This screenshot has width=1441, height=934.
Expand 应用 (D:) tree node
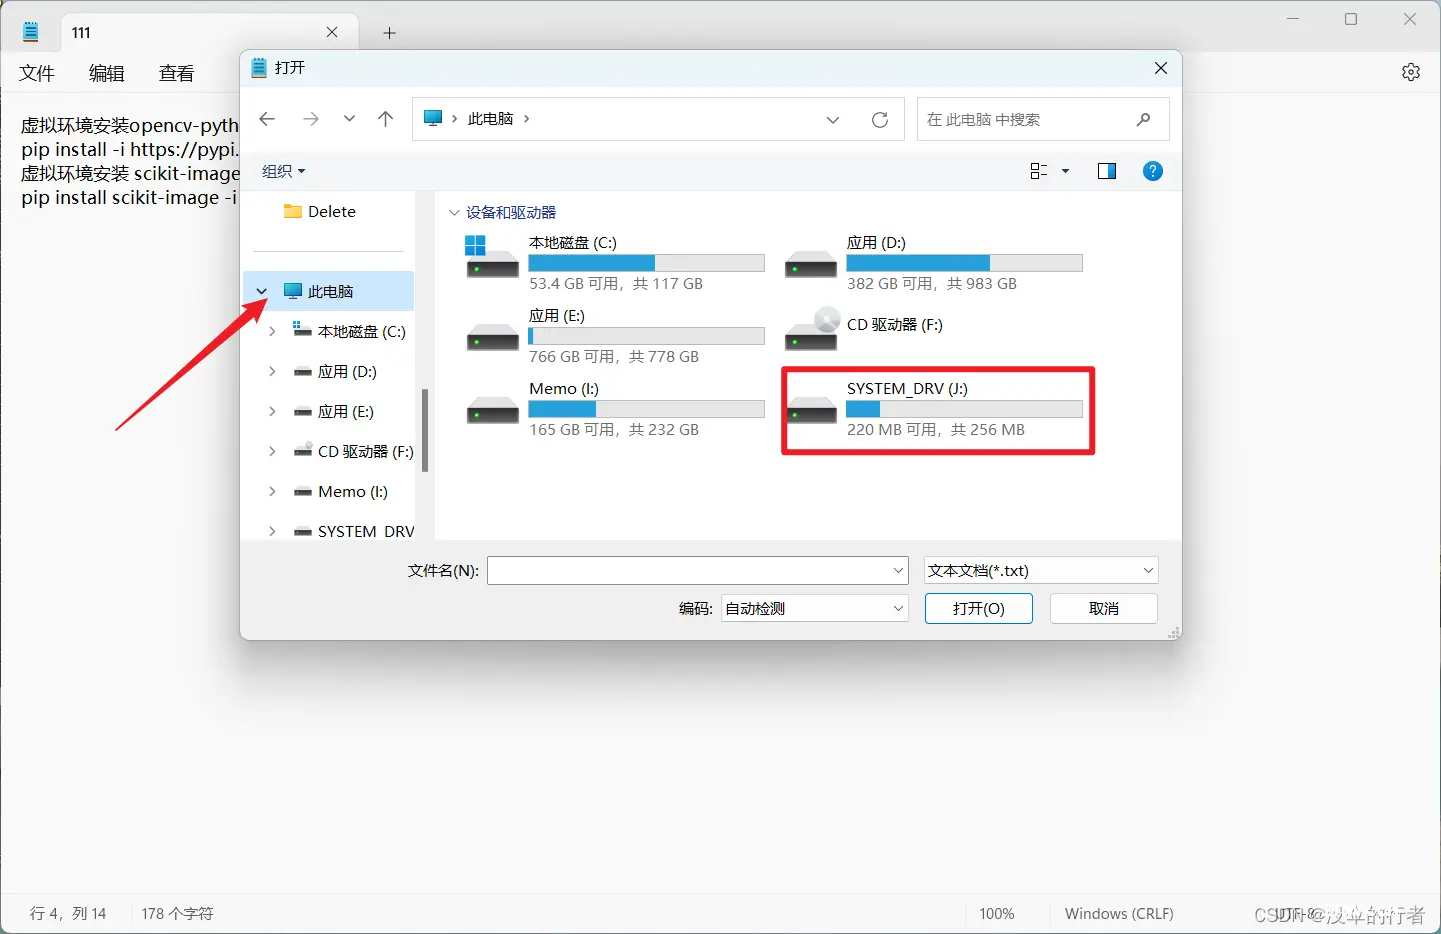272,371
